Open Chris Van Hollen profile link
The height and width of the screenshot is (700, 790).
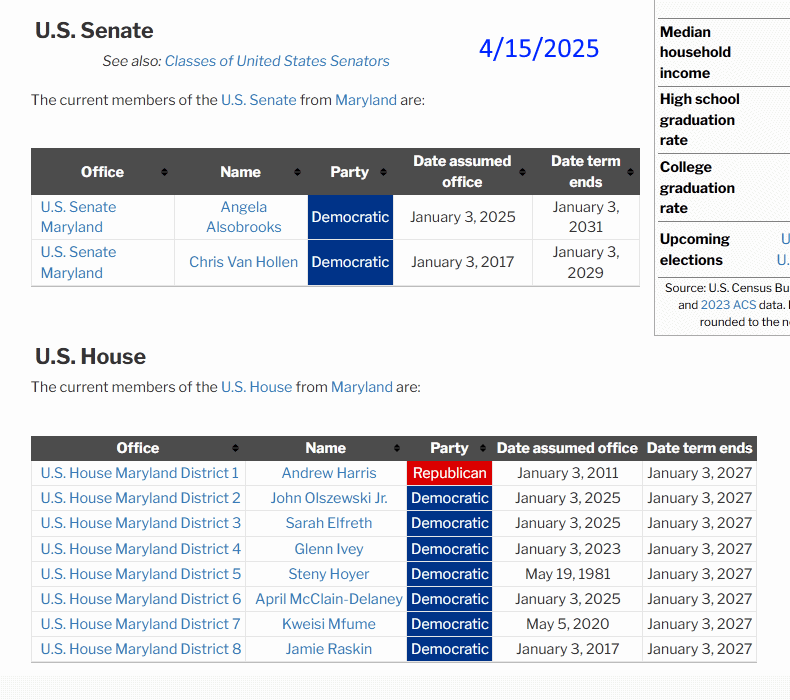[244, 262]
